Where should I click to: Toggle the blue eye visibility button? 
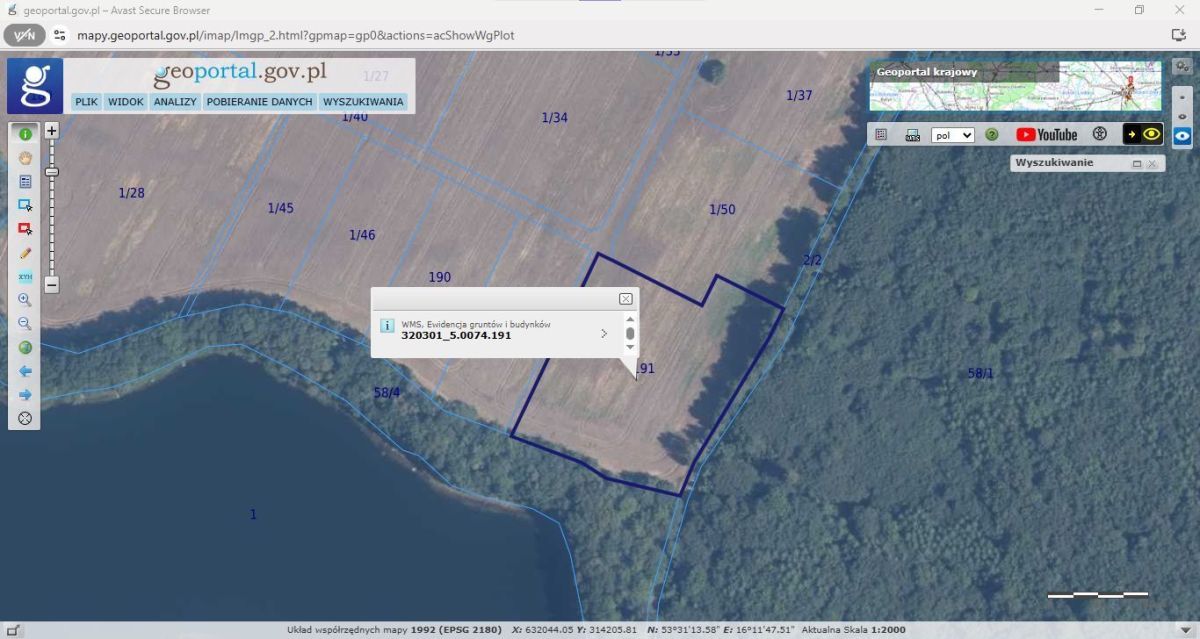(1182, 136)
